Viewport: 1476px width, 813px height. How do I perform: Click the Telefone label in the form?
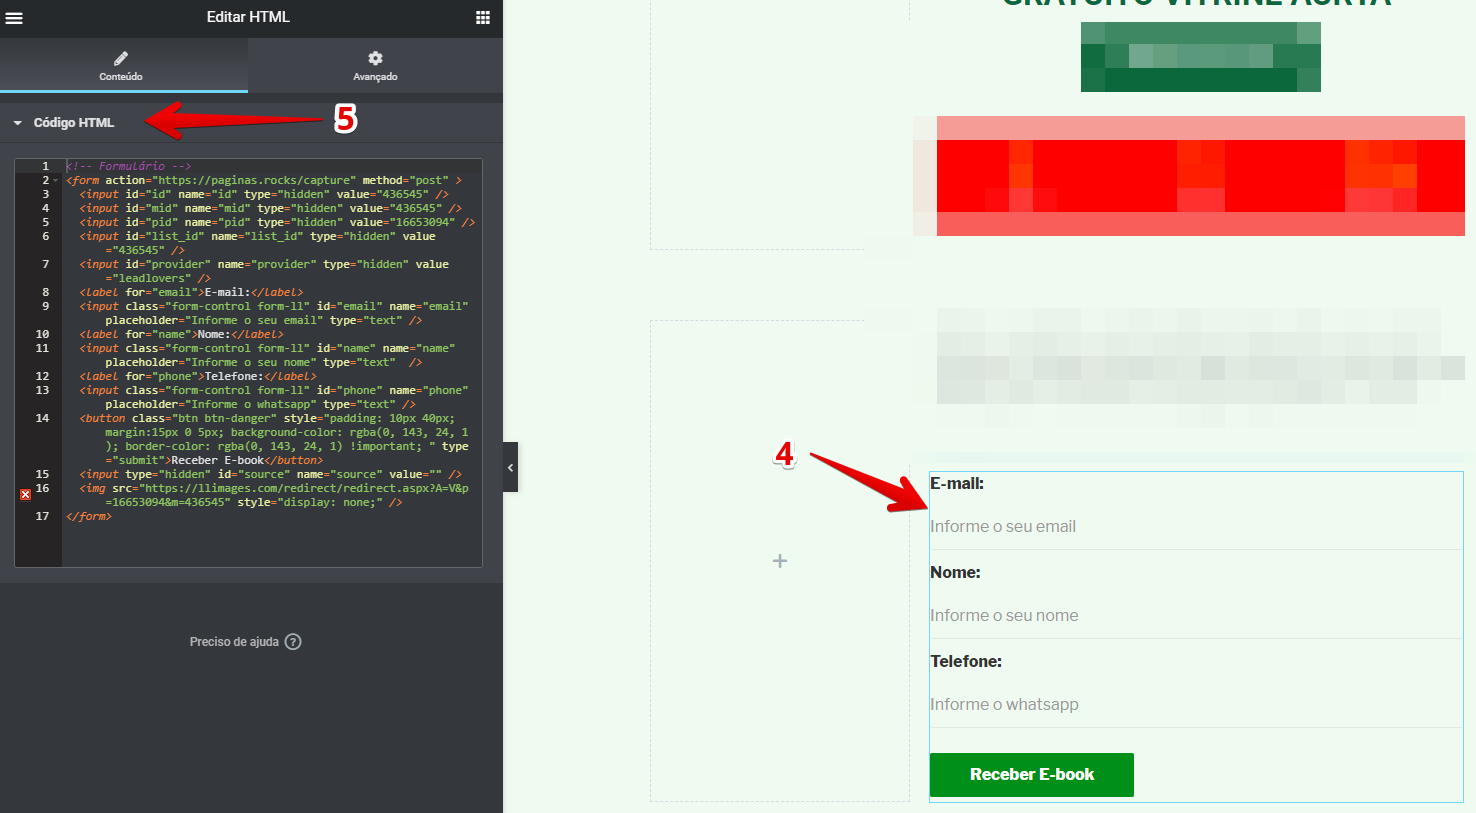tap(966, 662)
